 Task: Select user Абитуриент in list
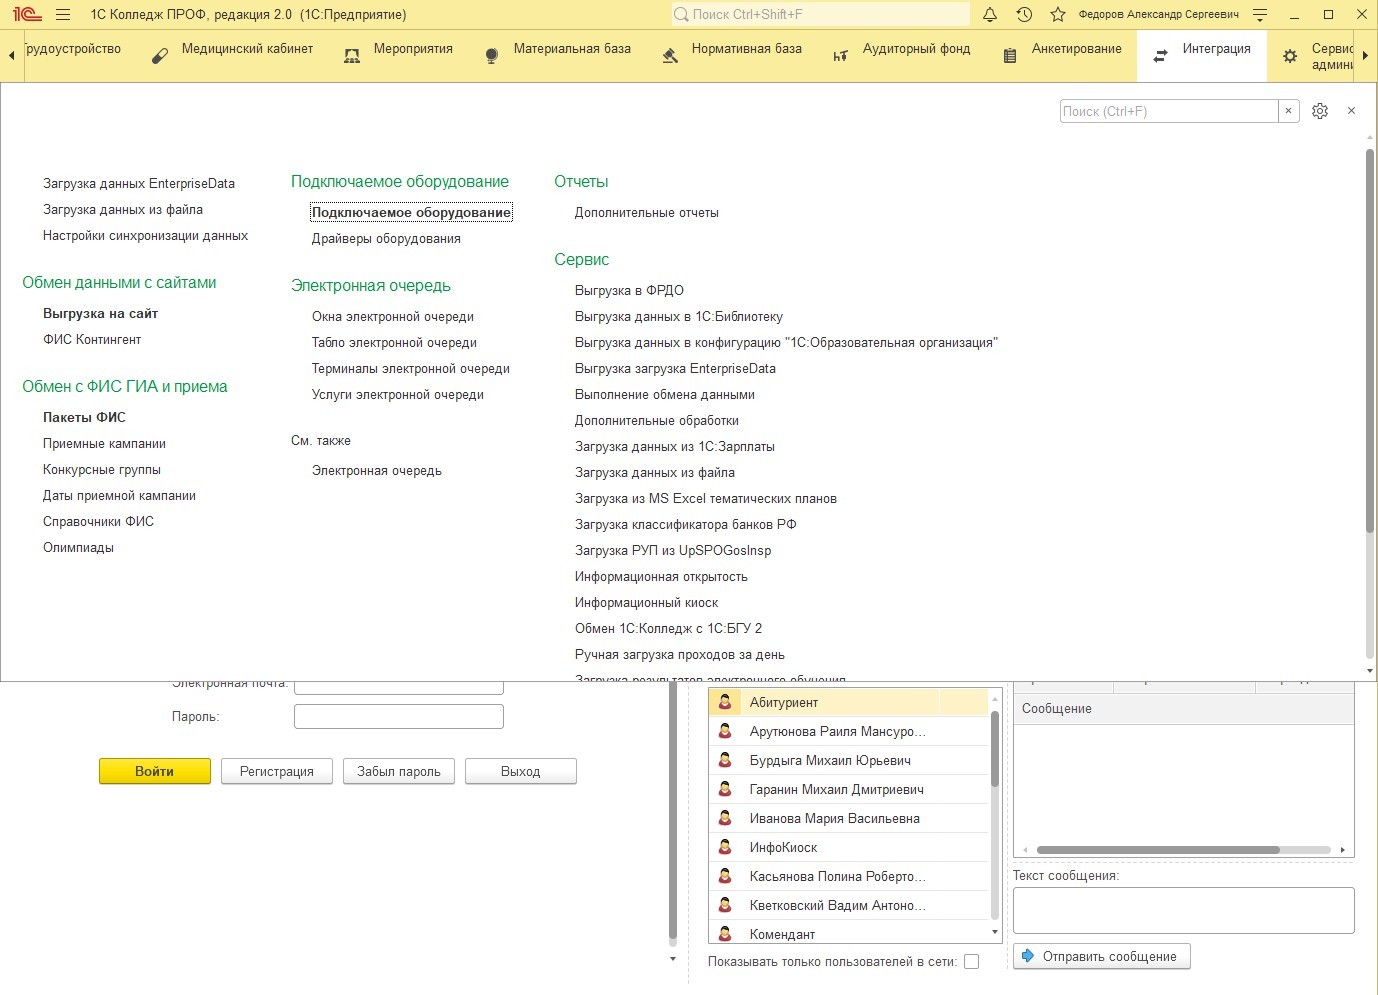point(848,702)
